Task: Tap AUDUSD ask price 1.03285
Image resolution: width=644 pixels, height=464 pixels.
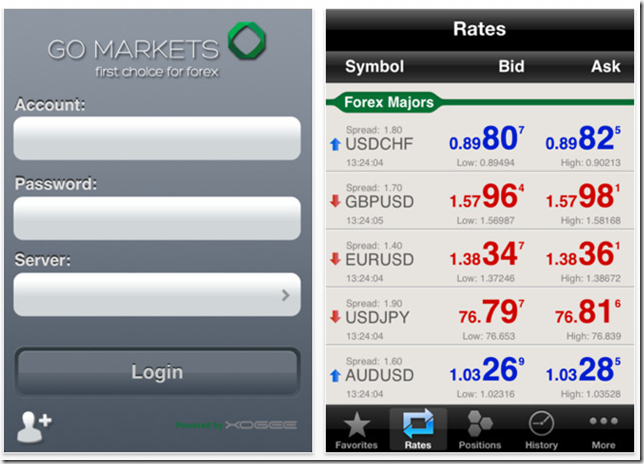Action: tap(583, 370)
